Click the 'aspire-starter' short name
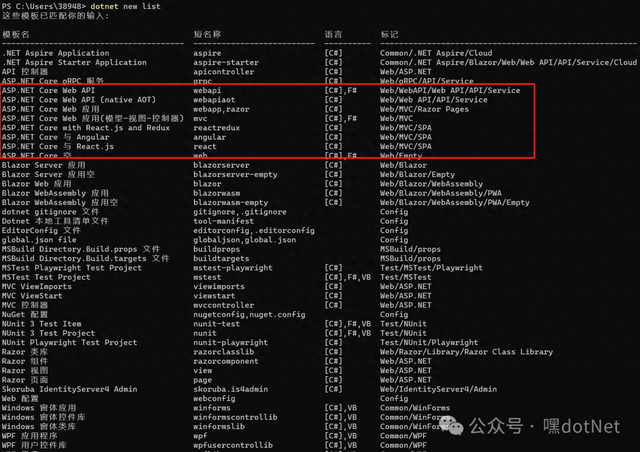The width and height of the screenshot is (640, 452). 226,62
